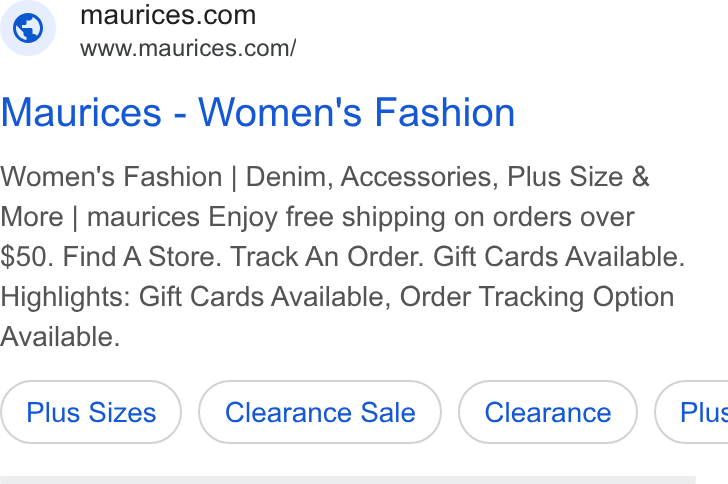
Task: Click the word 'Fashion' in the blue title
Action: (x=445, y=112)
